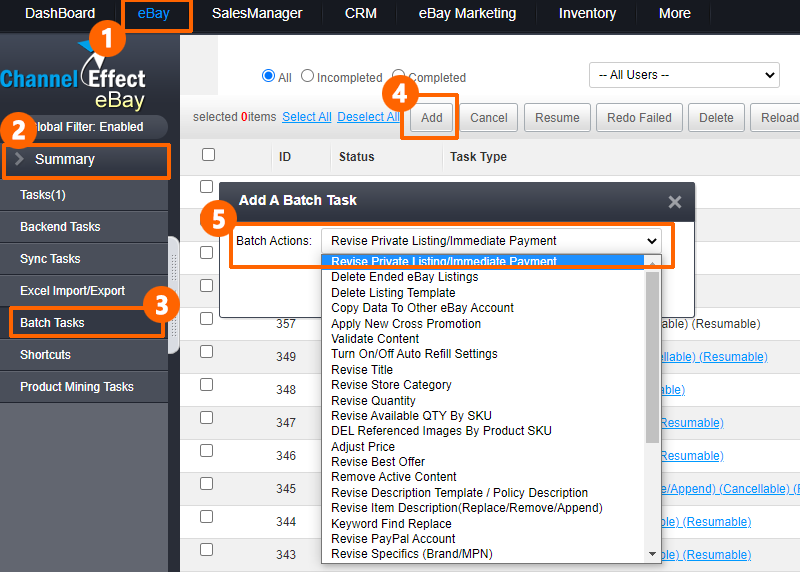This screenshot has width=800, height=572.
Task: Open the eBay Marketing tab
Action: click(467, 13)
